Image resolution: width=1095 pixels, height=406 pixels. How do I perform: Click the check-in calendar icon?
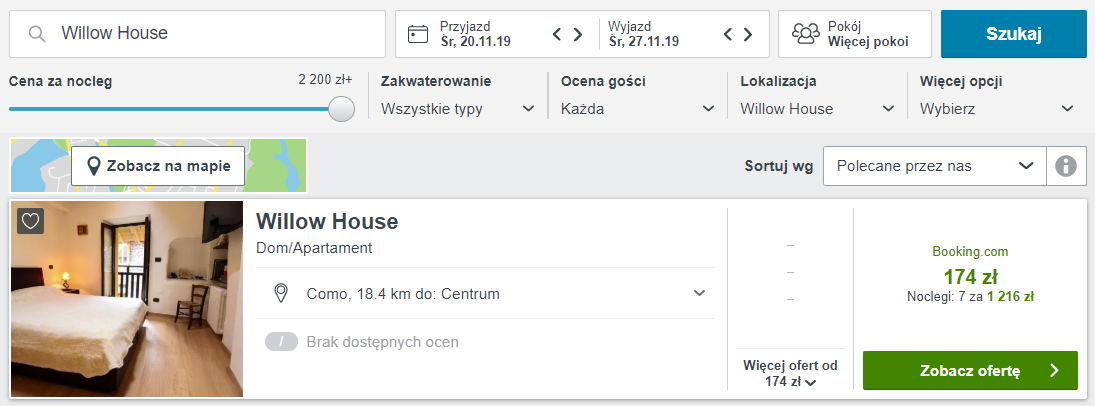[418, 34]
